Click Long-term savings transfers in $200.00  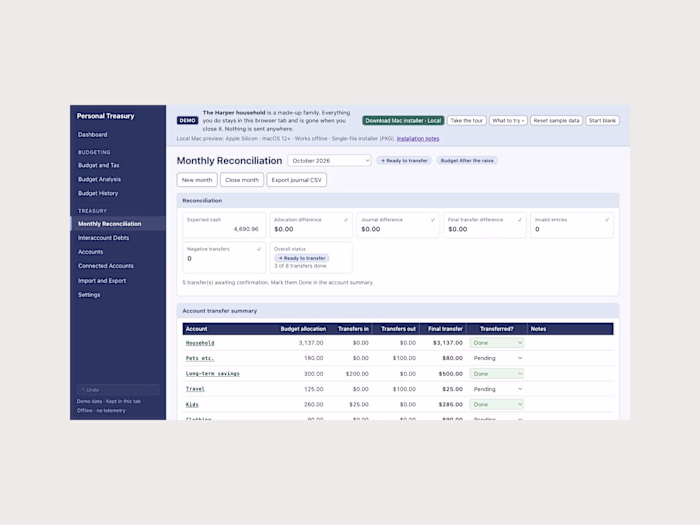[357, 374]
